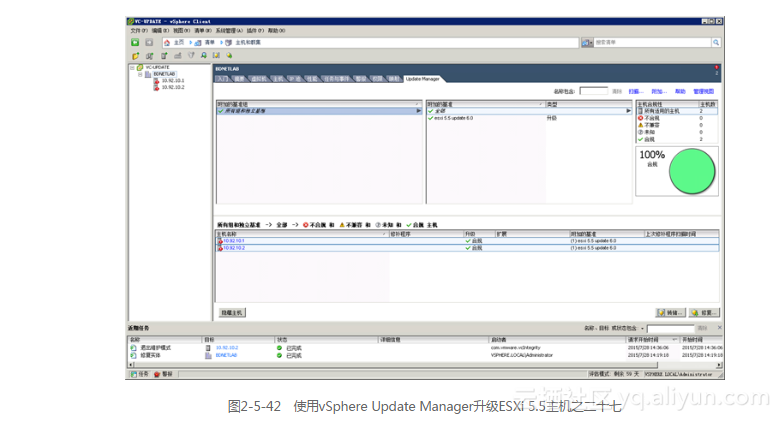Image resolution: width=781 pixels, height=421 pixels.
Task: Select host 10.92.10.2 in the tree
Action: 172,88
